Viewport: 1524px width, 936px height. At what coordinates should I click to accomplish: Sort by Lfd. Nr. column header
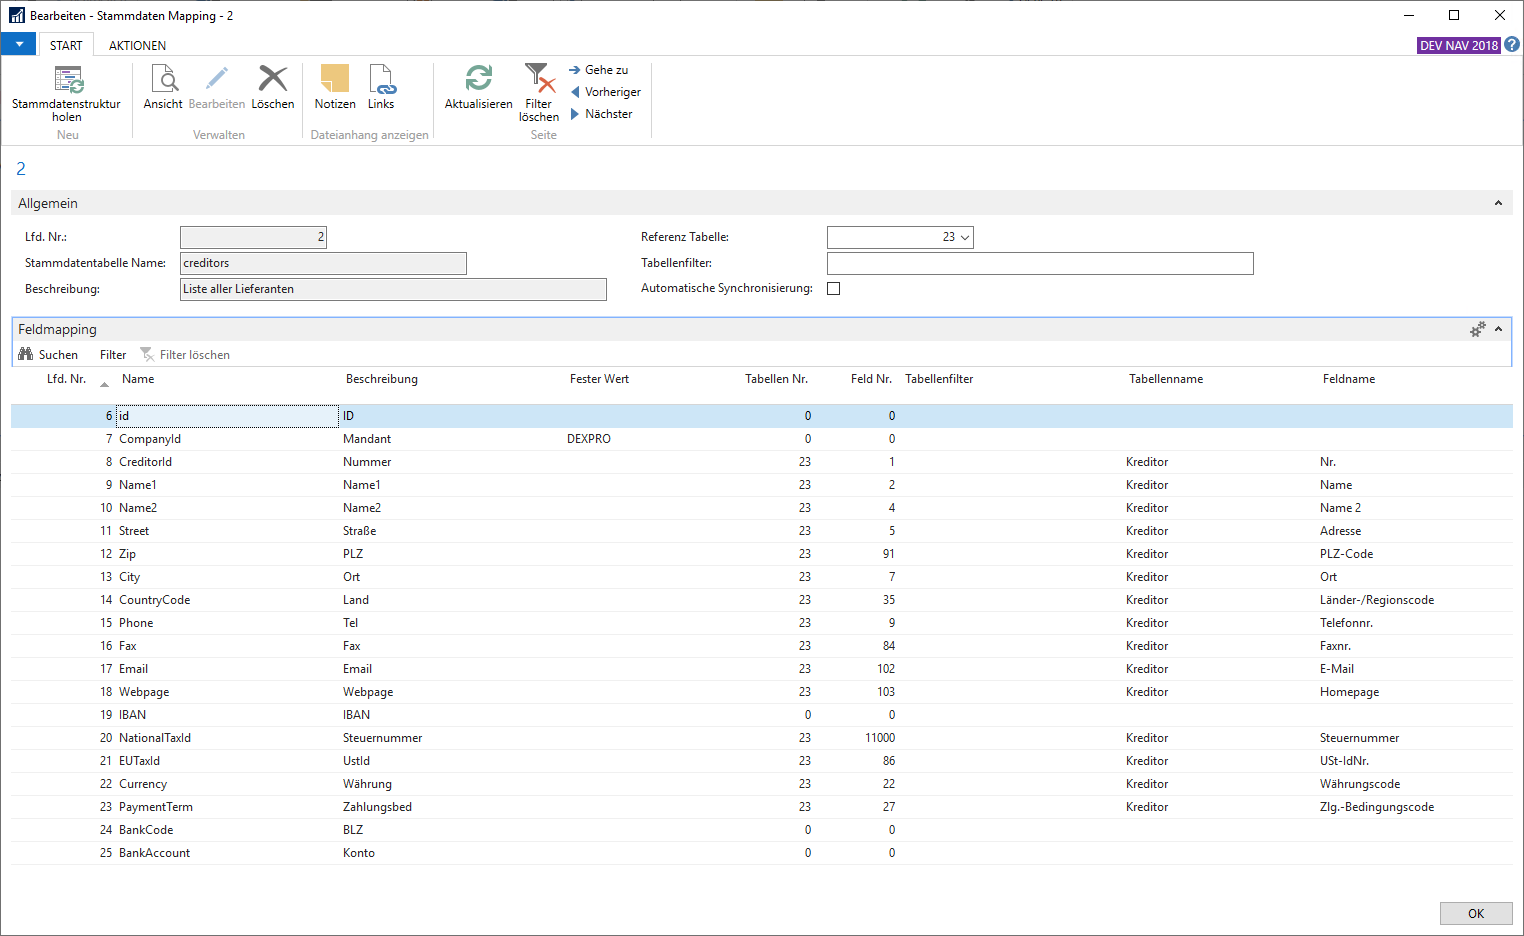pyautogui.click(x=66, y=379)
